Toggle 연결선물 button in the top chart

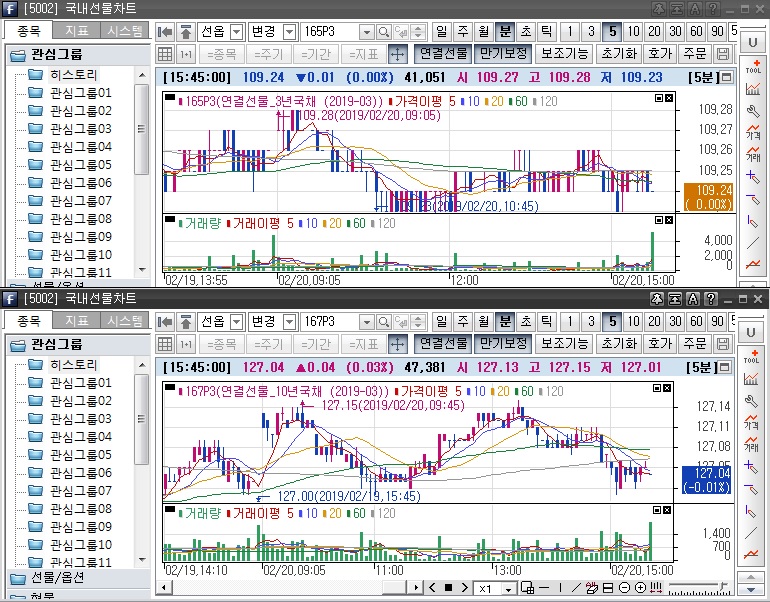tap(442, 53)
